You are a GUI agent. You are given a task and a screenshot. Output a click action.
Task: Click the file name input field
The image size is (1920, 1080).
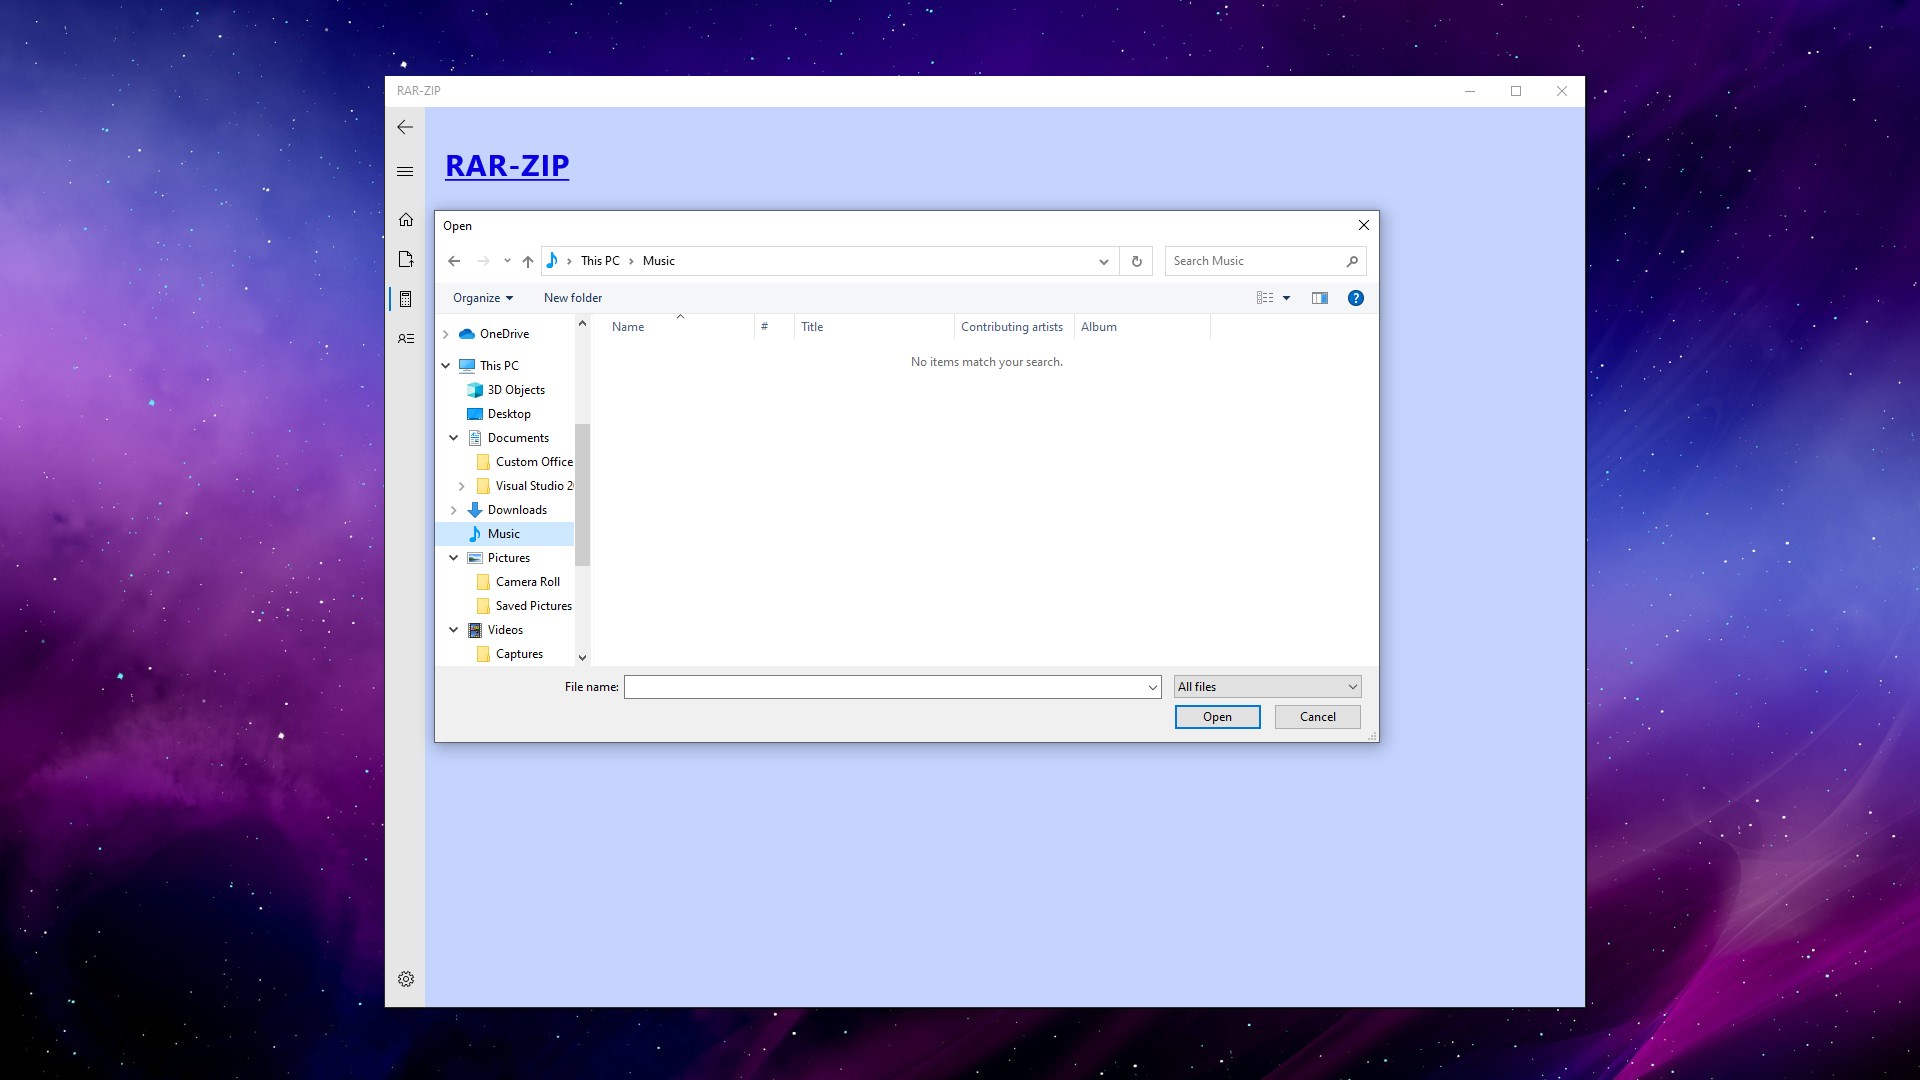point(891,686)
